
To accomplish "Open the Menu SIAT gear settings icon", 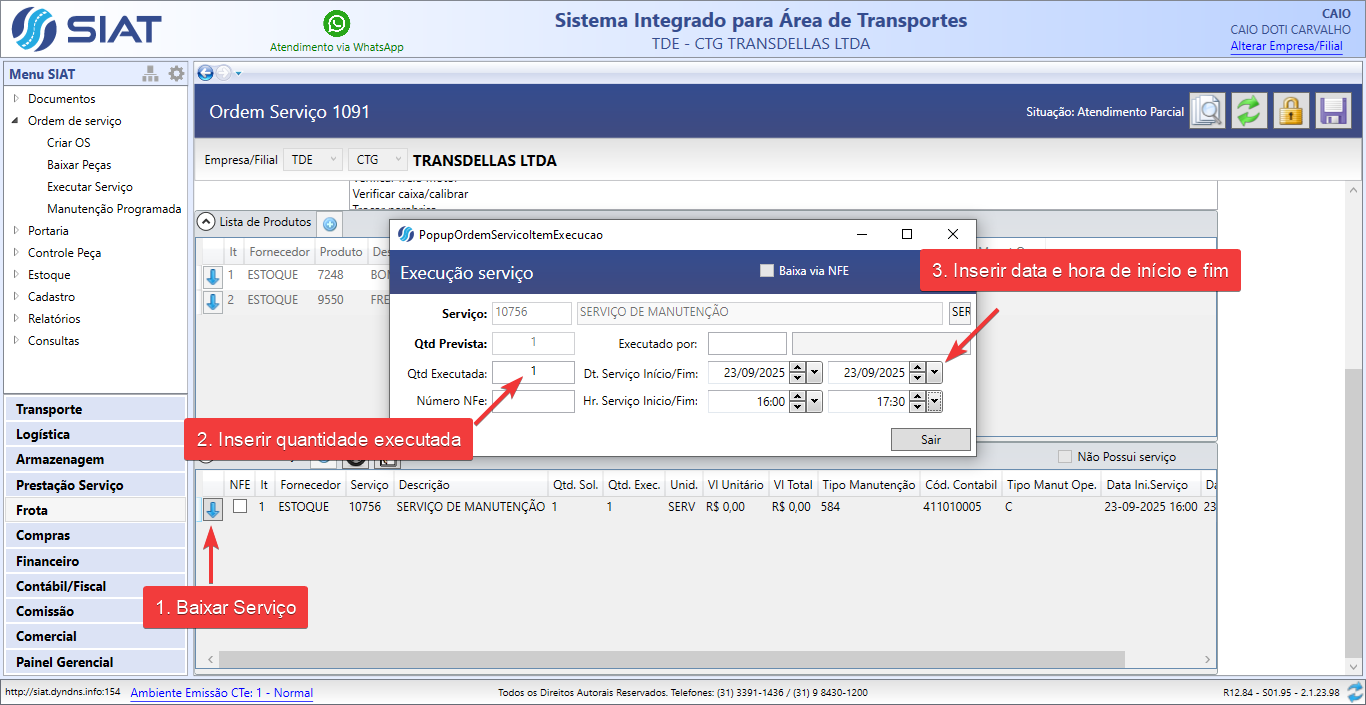I will coord(176,73).
